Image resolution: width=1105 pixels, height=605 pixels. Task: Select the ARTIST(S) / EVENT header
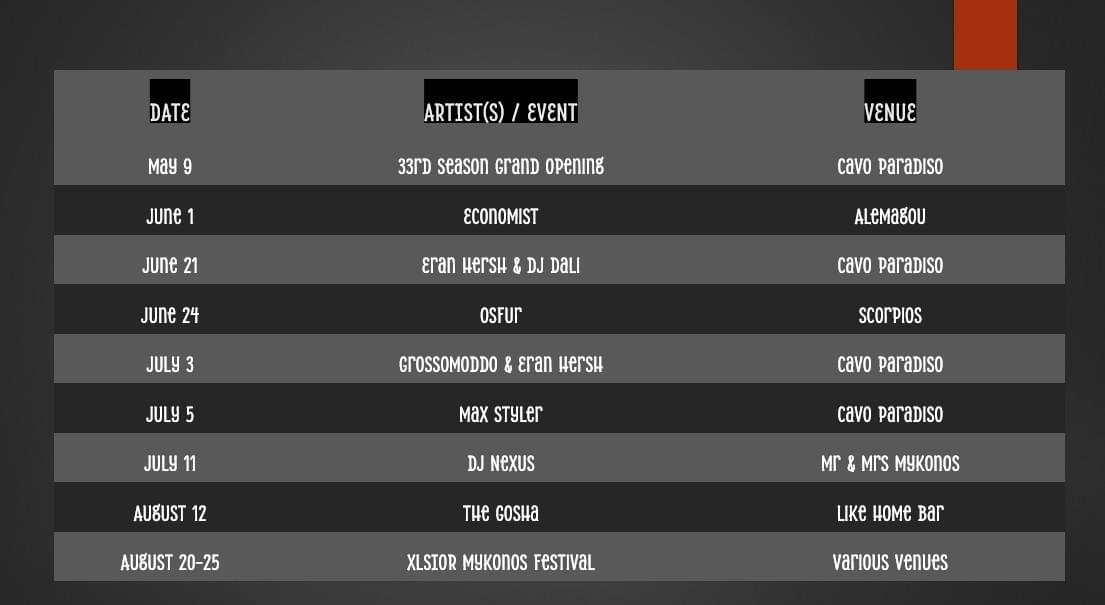click(500, 112)
